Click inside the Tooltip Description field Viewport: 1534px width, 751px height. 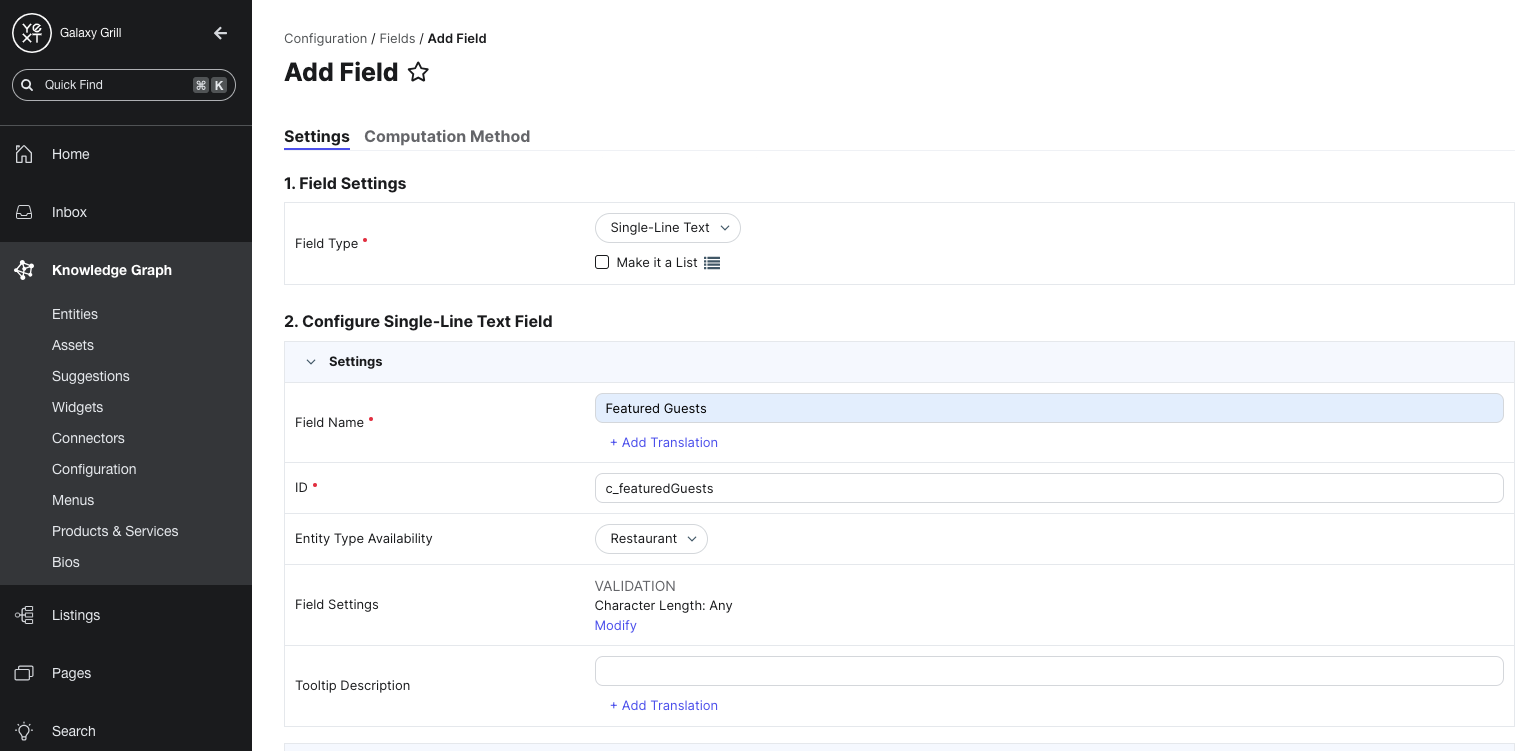point(1048,670)
